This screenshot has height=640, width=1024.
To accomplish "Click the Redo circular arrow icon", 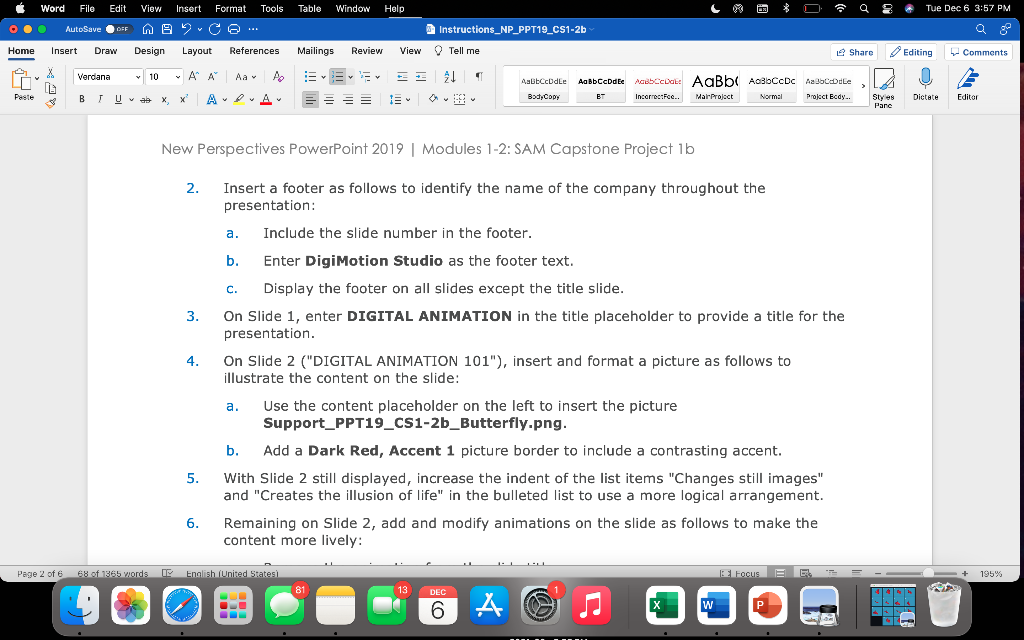I will click(214, 29).
